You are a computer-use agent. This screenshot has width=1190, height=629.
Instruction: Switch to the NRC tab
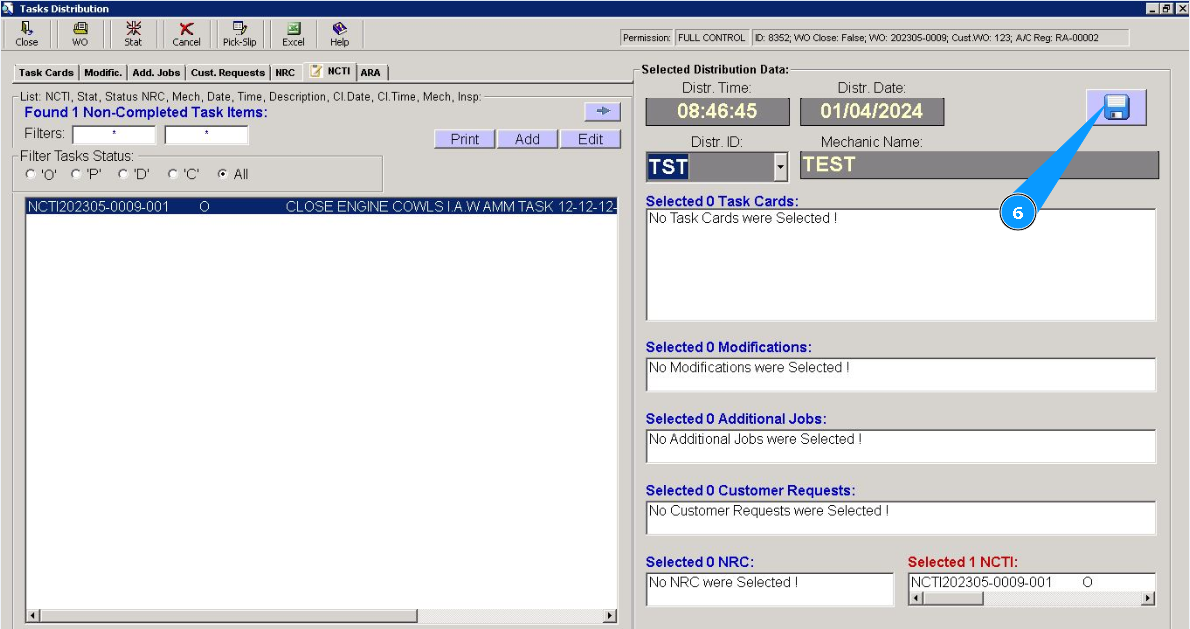coord(285,73)
